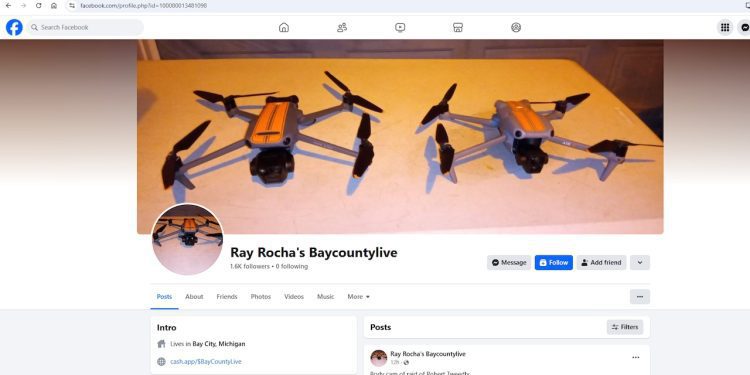
Task: Open the cash.app/$BayCountyLive link
Action: 206,362
